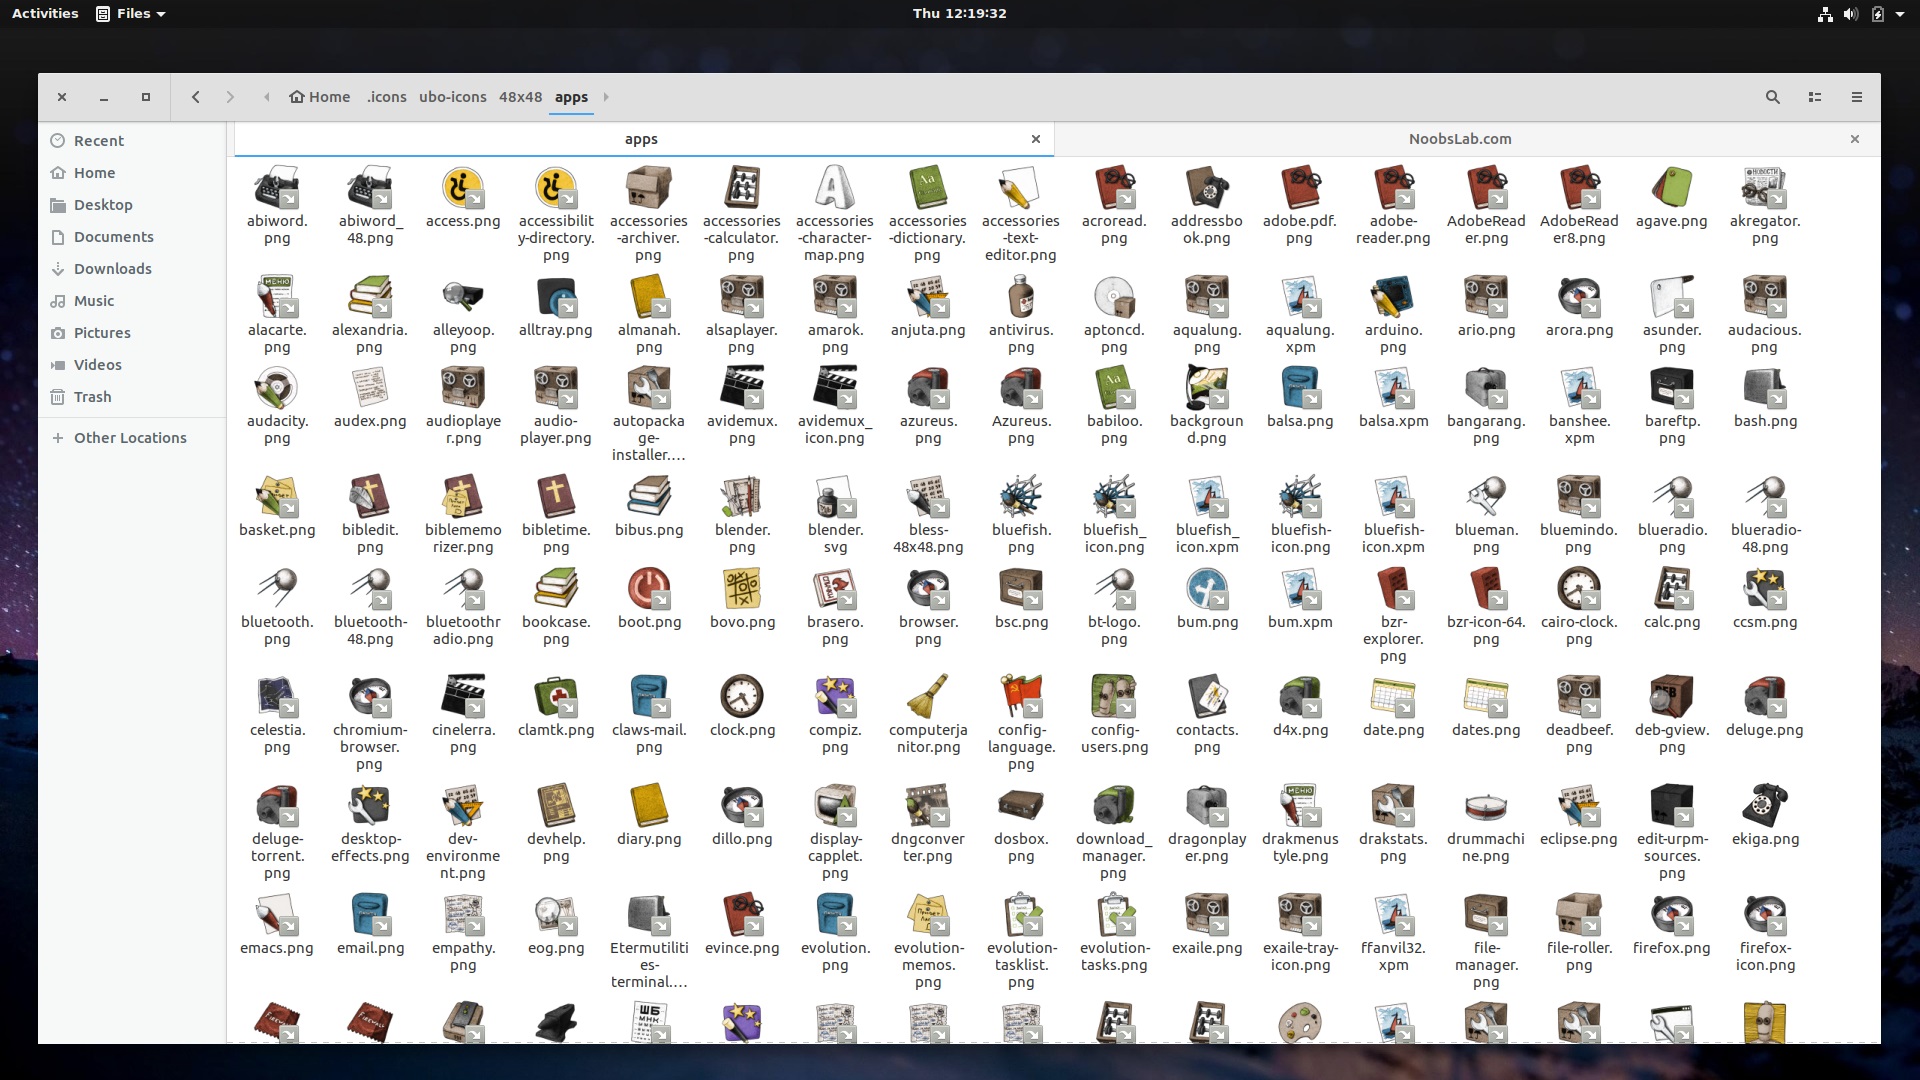Image resolution: width=1920 pixels, height=1080 pixels.
Task: Switch to the NoobsLab.com tab
Action: coord(1459,139)
